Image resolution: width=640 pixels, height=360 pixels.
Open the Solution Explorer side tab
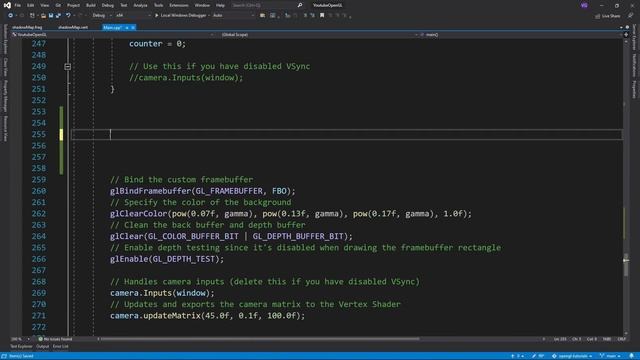click(5, 39)
